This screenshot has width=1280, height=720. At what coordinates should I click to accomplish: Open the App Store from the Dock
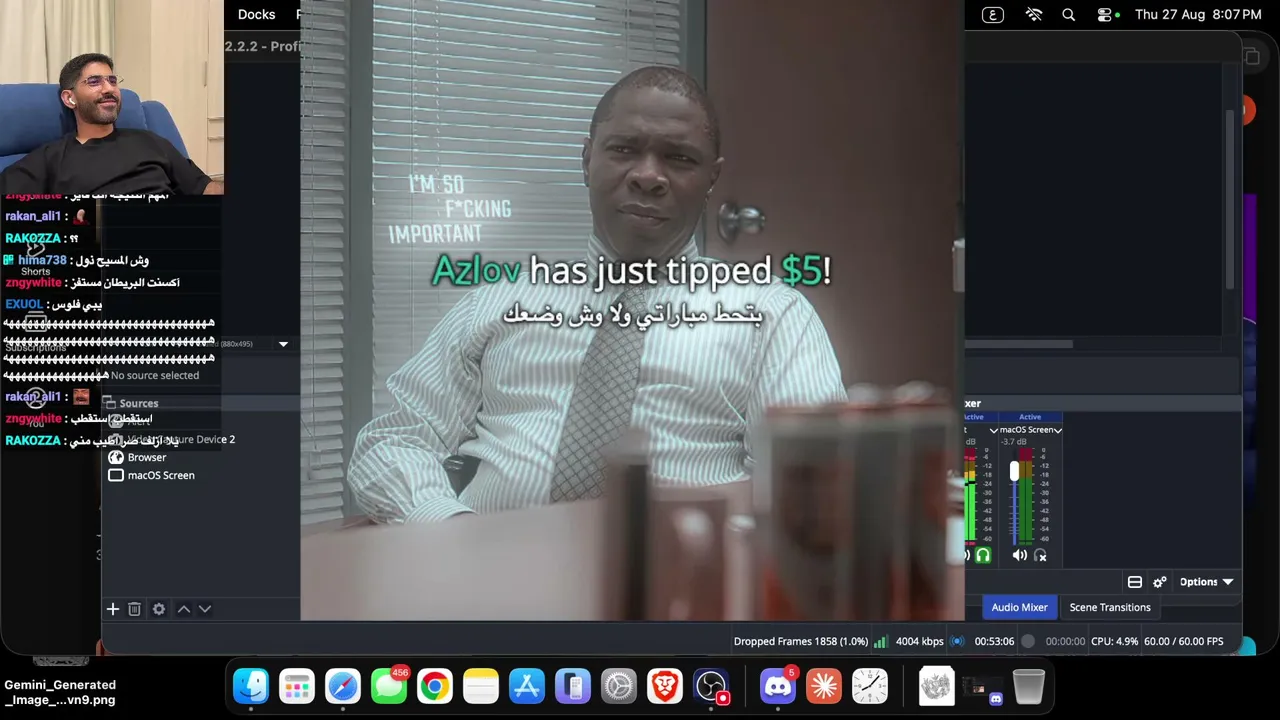coord(527,686)
